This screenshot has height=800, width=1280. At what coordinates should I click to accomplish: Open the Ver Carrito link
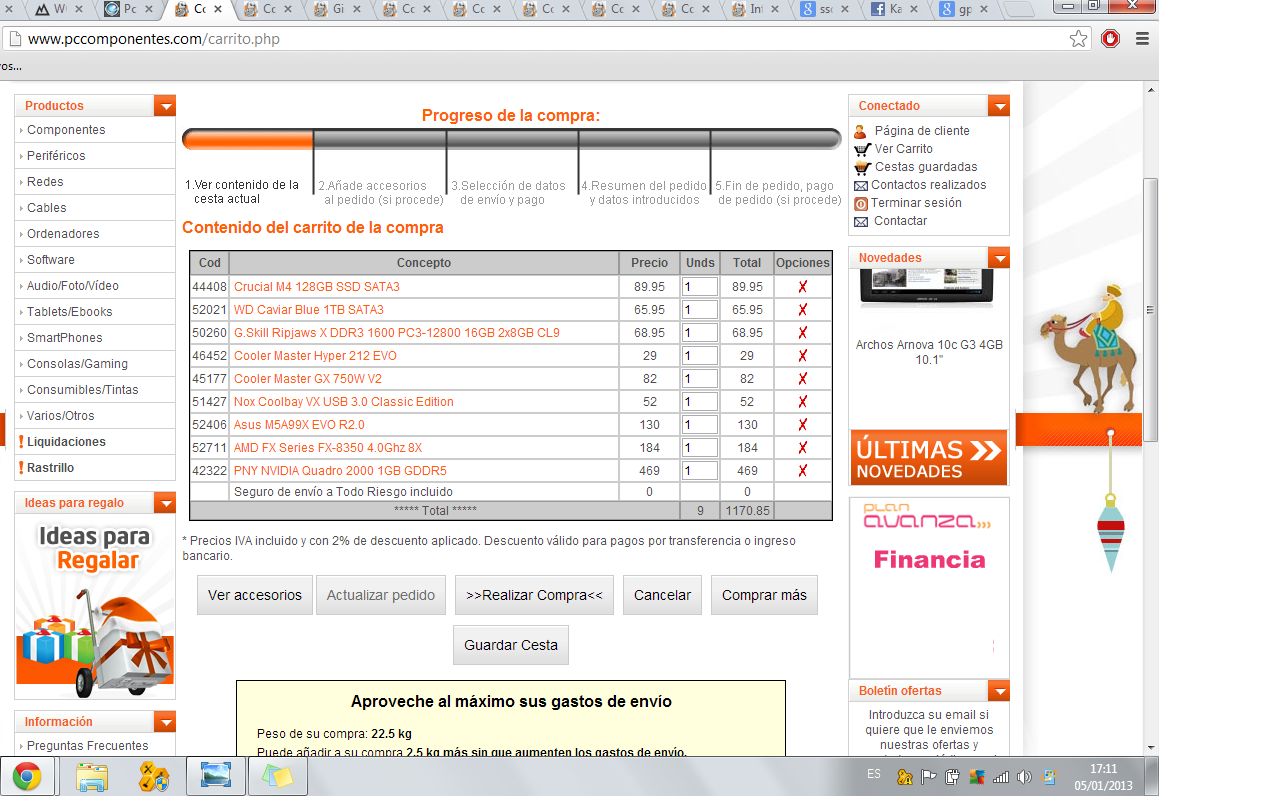[904, 149]
